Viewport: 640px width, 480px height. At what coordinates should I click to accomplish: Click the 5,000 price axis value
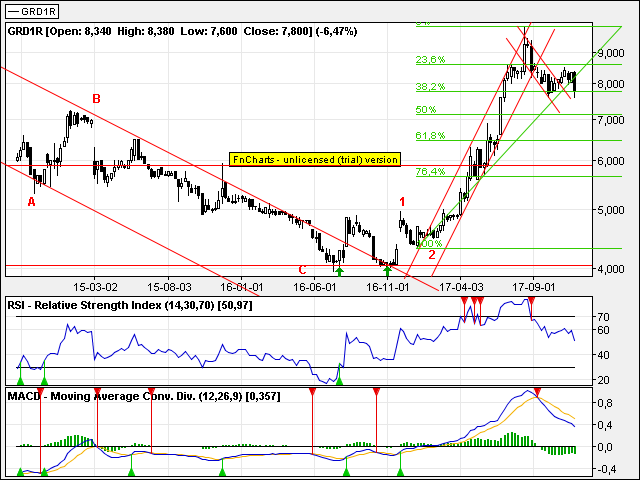coord(611,210)
